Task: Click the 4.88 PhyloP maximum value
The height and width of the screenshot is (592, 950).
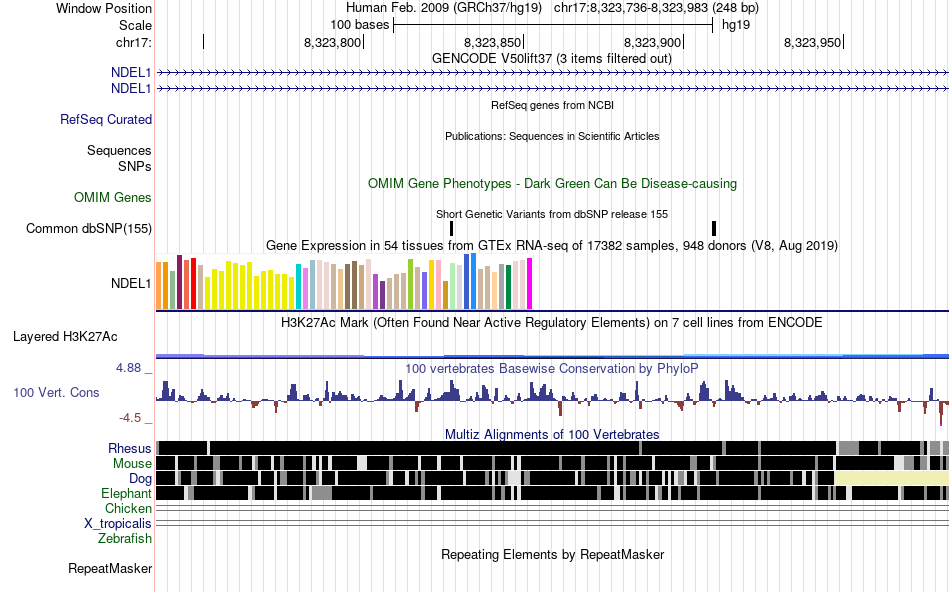Action: tap(128, 368)
